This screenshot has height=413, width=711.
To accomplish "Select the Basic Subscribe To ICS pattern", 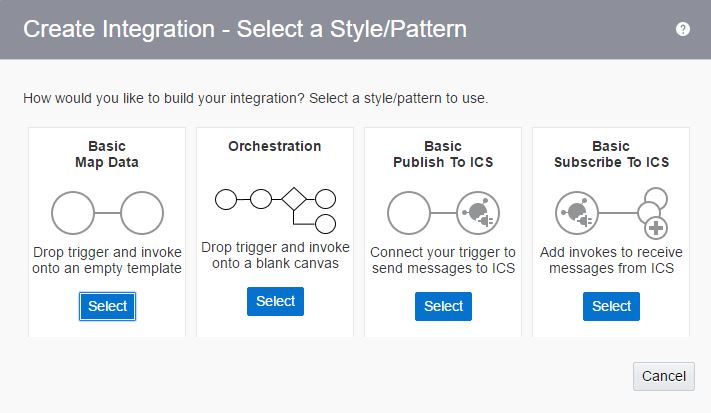I will pyautogui.click(x=611, y=306).
